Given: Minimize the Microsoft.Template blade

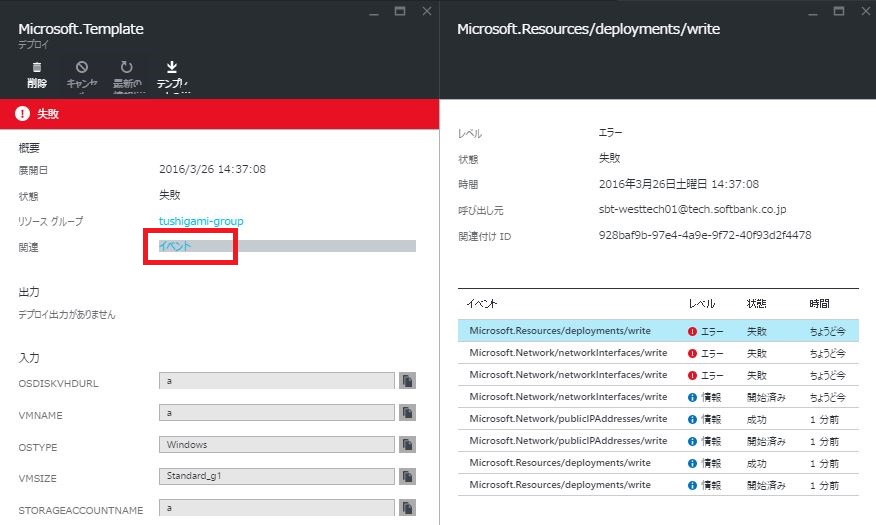Looking at the screenshot, I should click(374, 12).
